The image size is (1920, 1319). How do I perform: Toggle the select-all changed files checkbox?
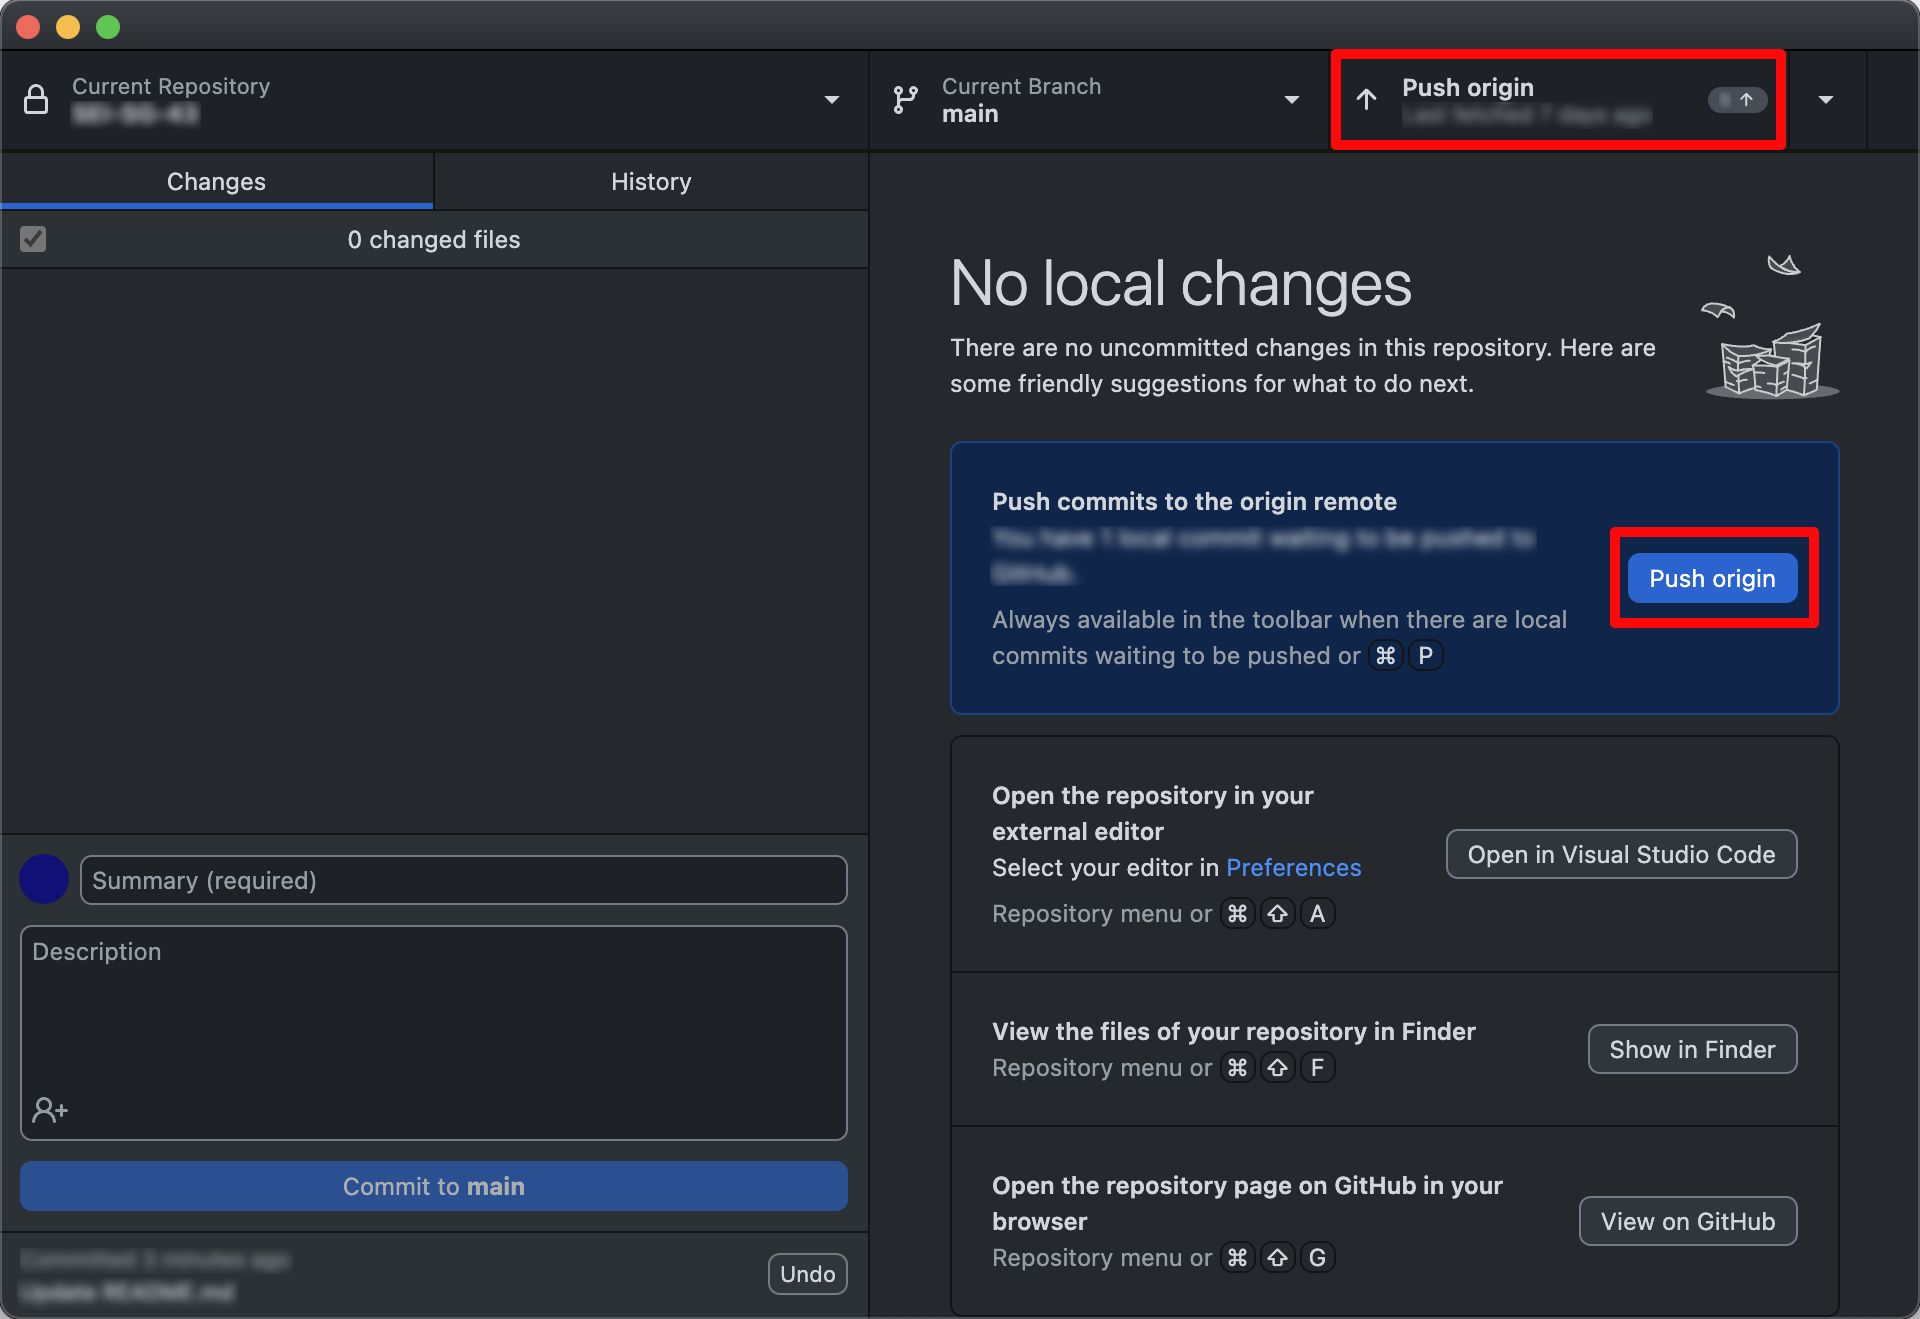(x=33, y=239)
